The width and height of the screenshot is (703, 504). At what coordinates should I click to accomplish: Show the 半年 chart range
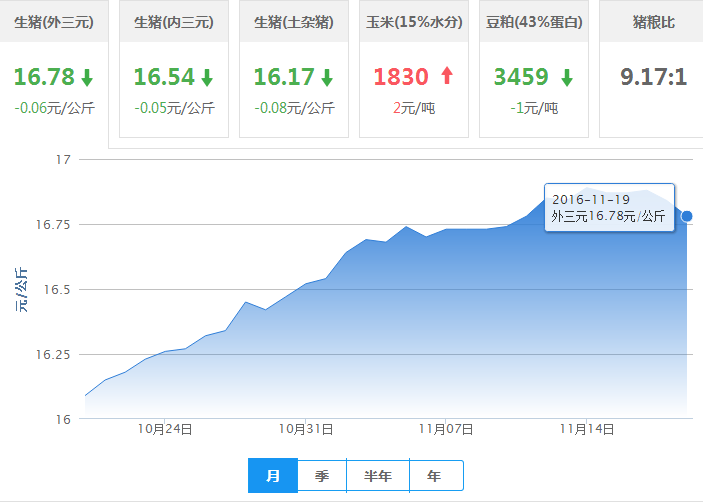pyautogui.click(x=378, y=476)
